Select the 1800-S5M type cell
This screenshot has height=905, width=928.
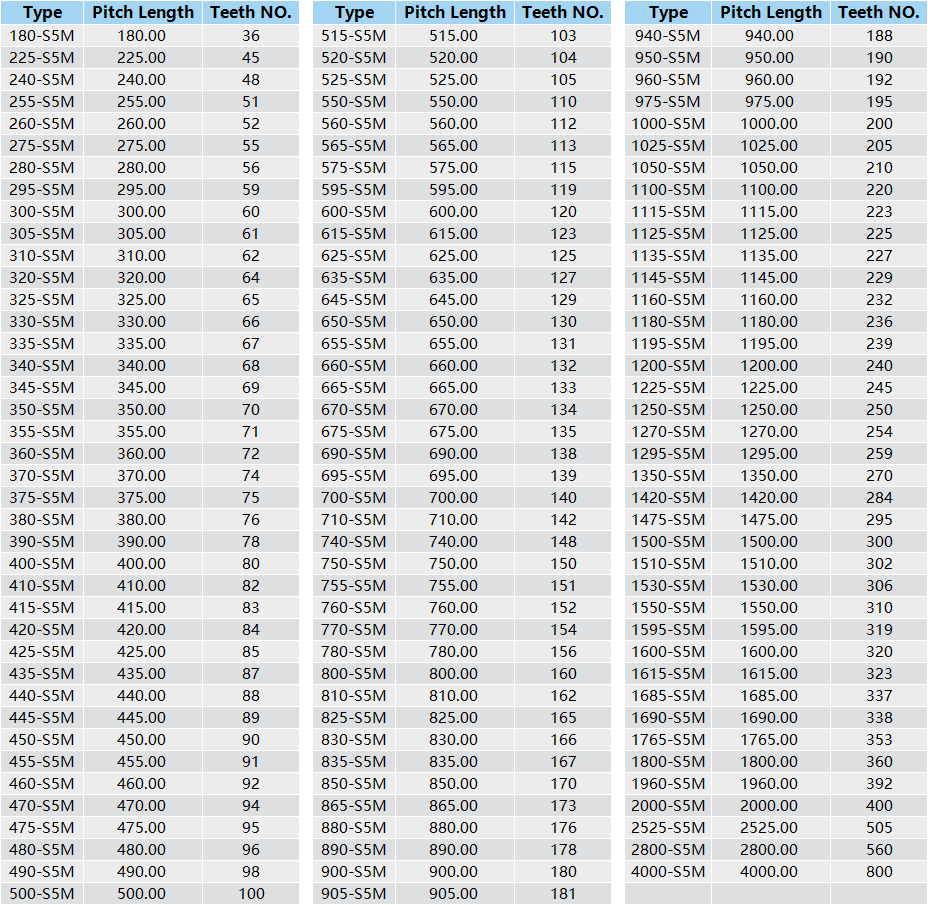pos(668,762)
